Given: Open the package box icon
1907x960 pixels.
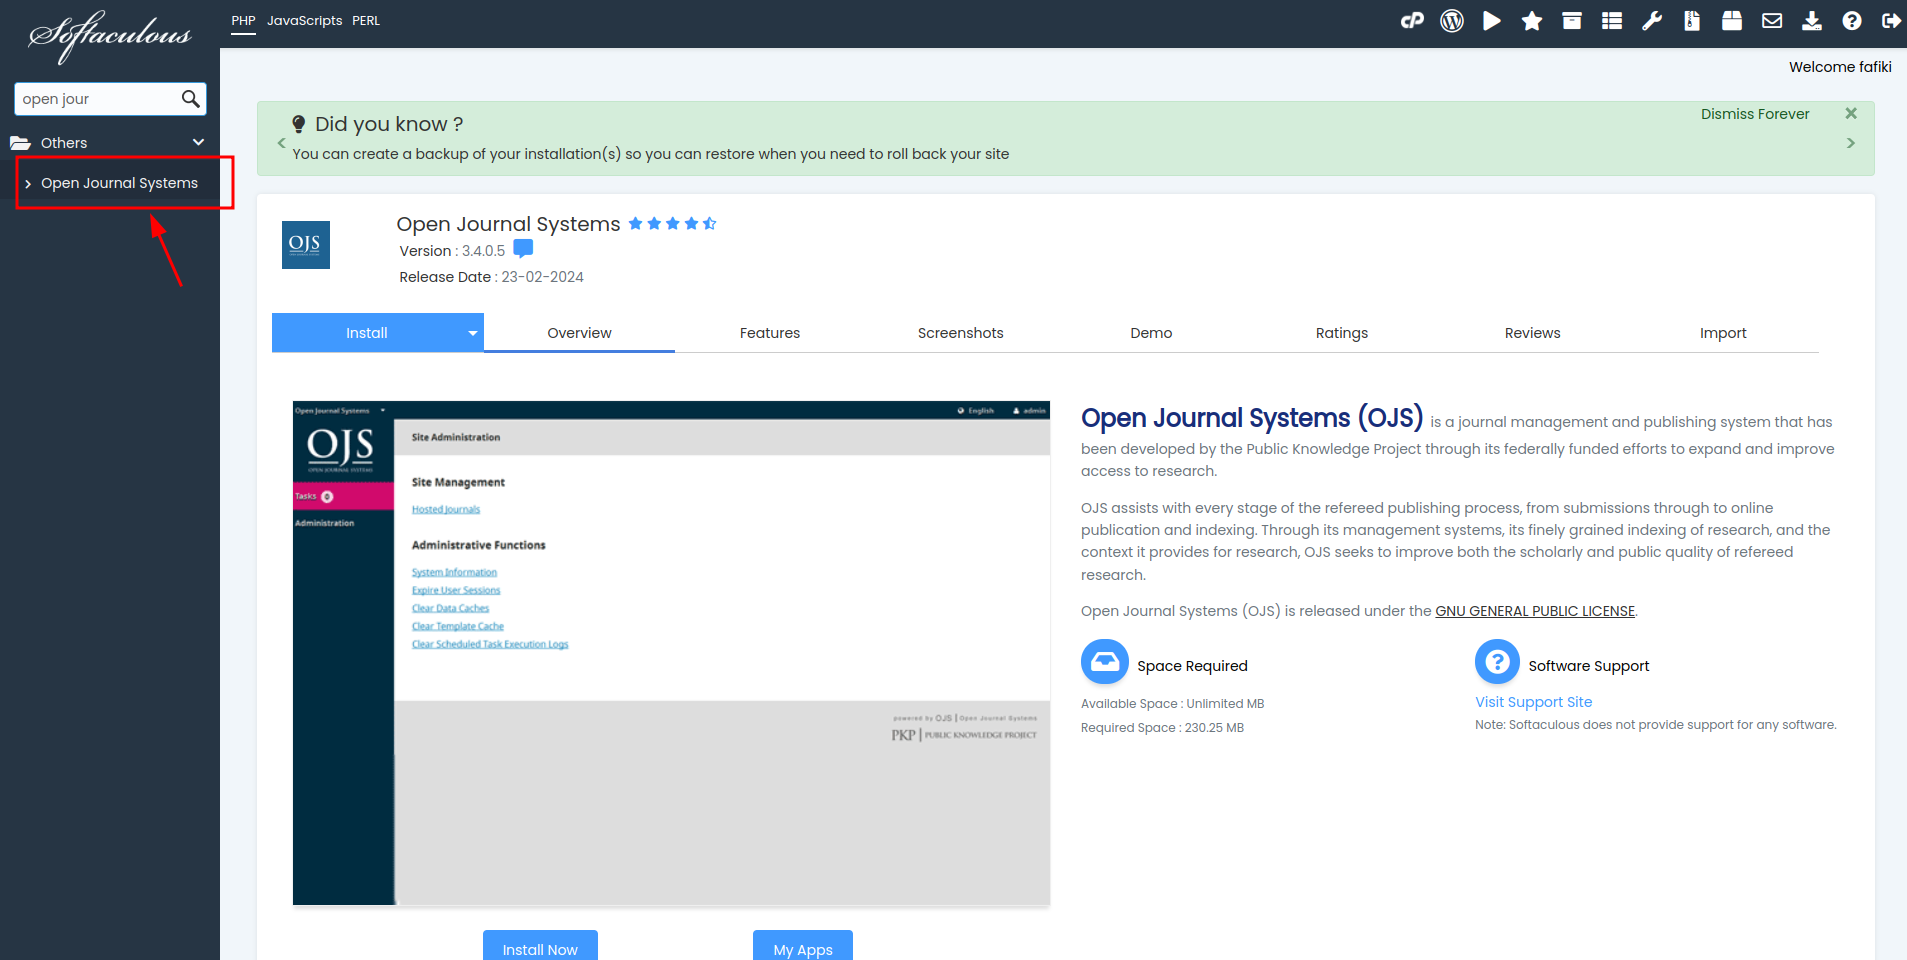Looking at the screenshot, I should pos(1732,20).
